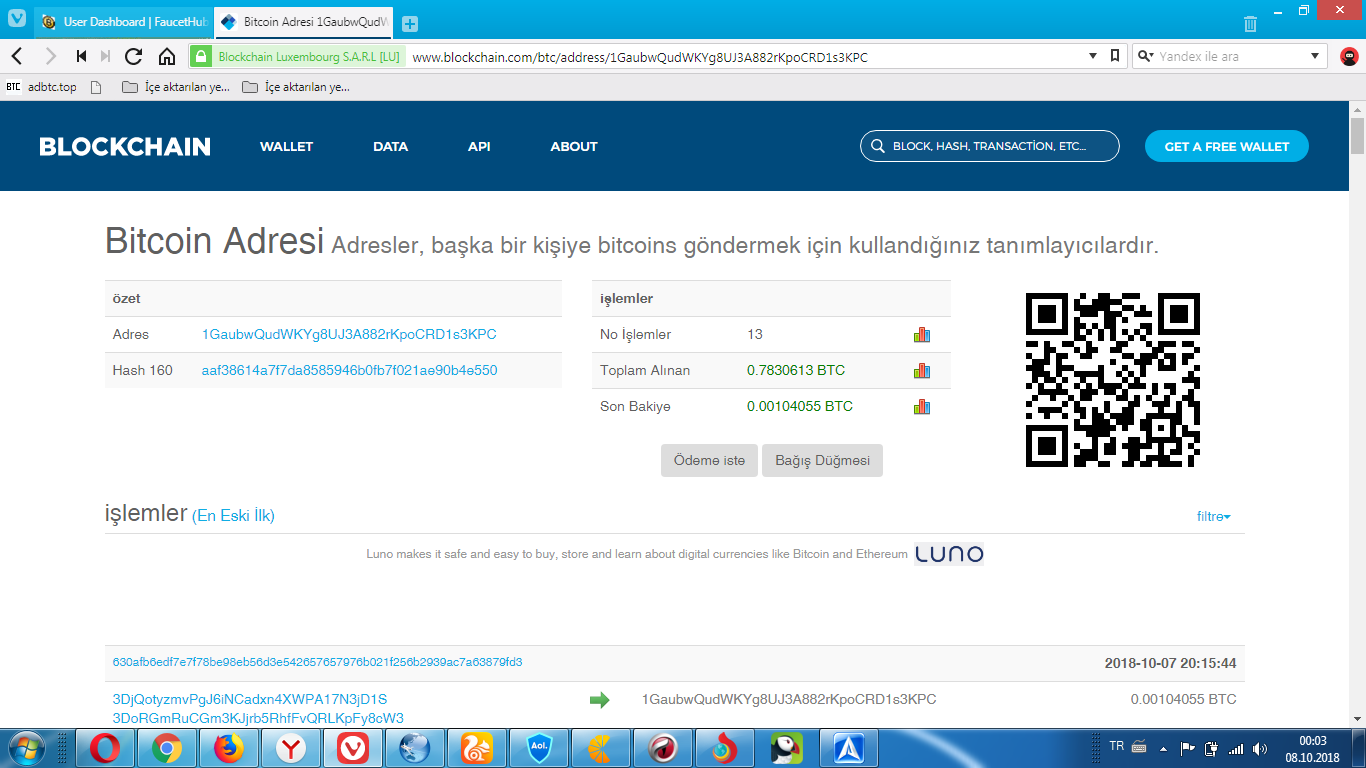Open the WALLET menu item
Screen dimensions: 1366x768
pos(286,146)
